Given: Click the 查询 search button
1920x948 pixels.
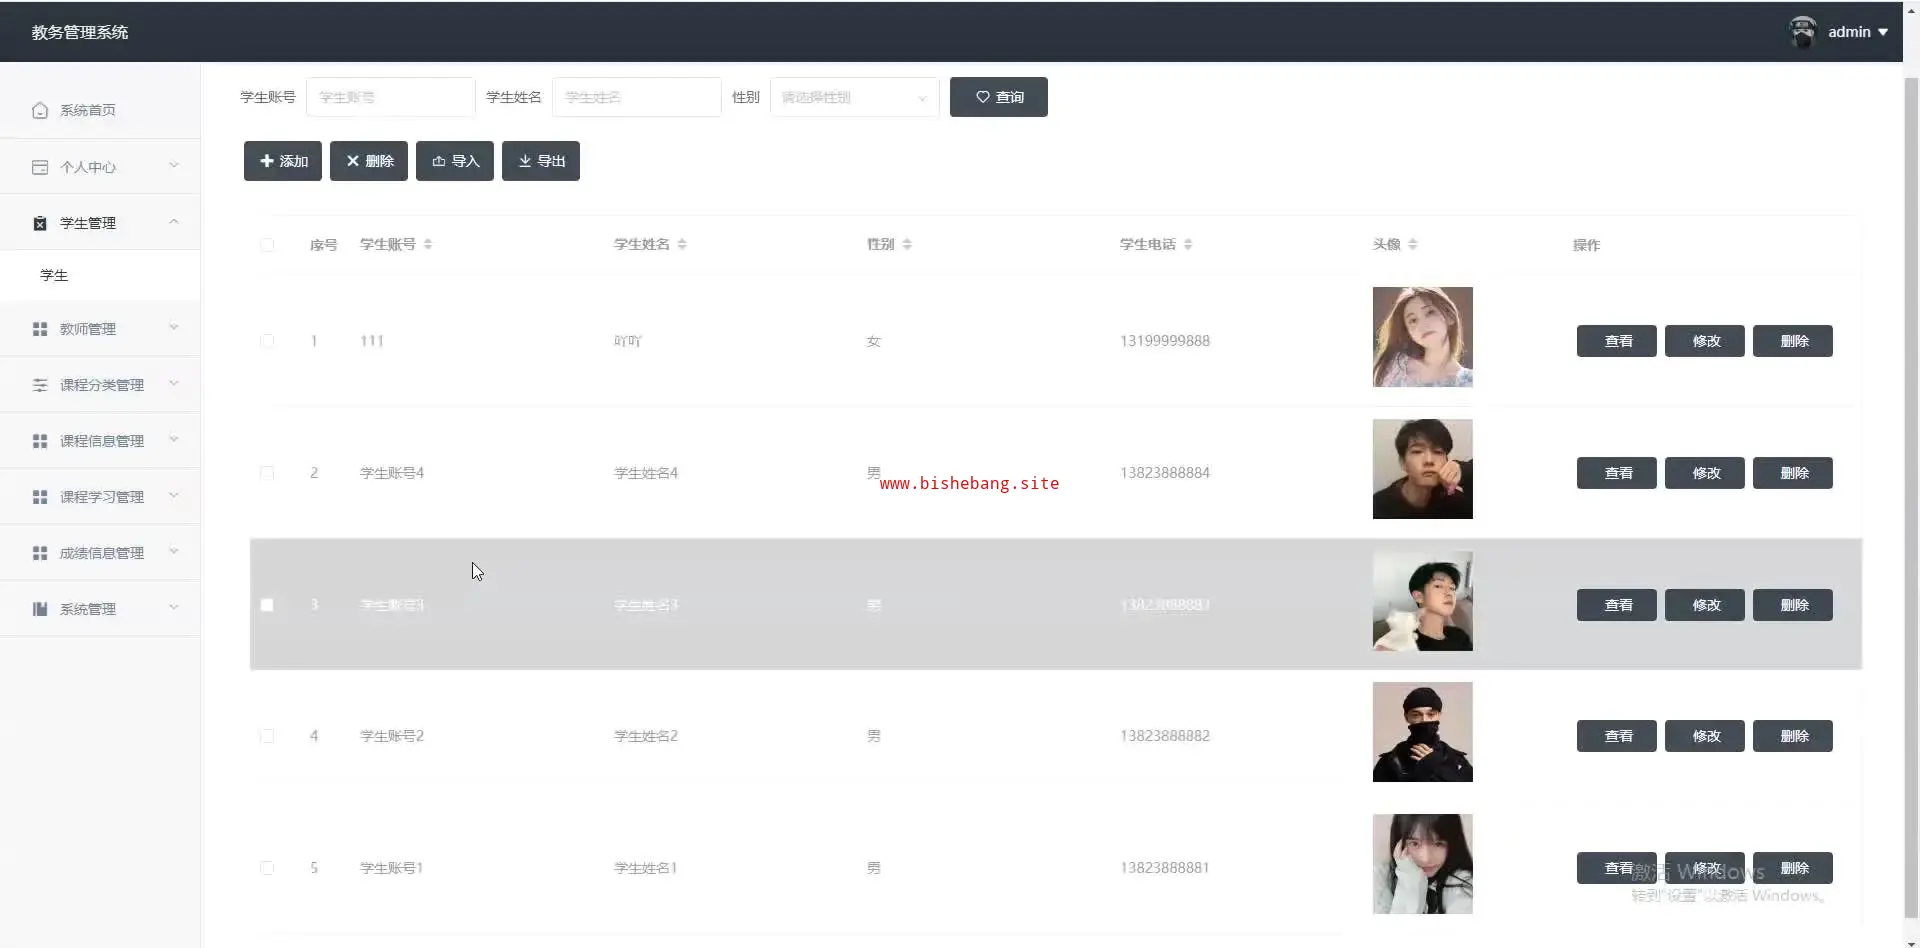Looking at the screenshot, I should pyautogui.click(x=999, y=97).
